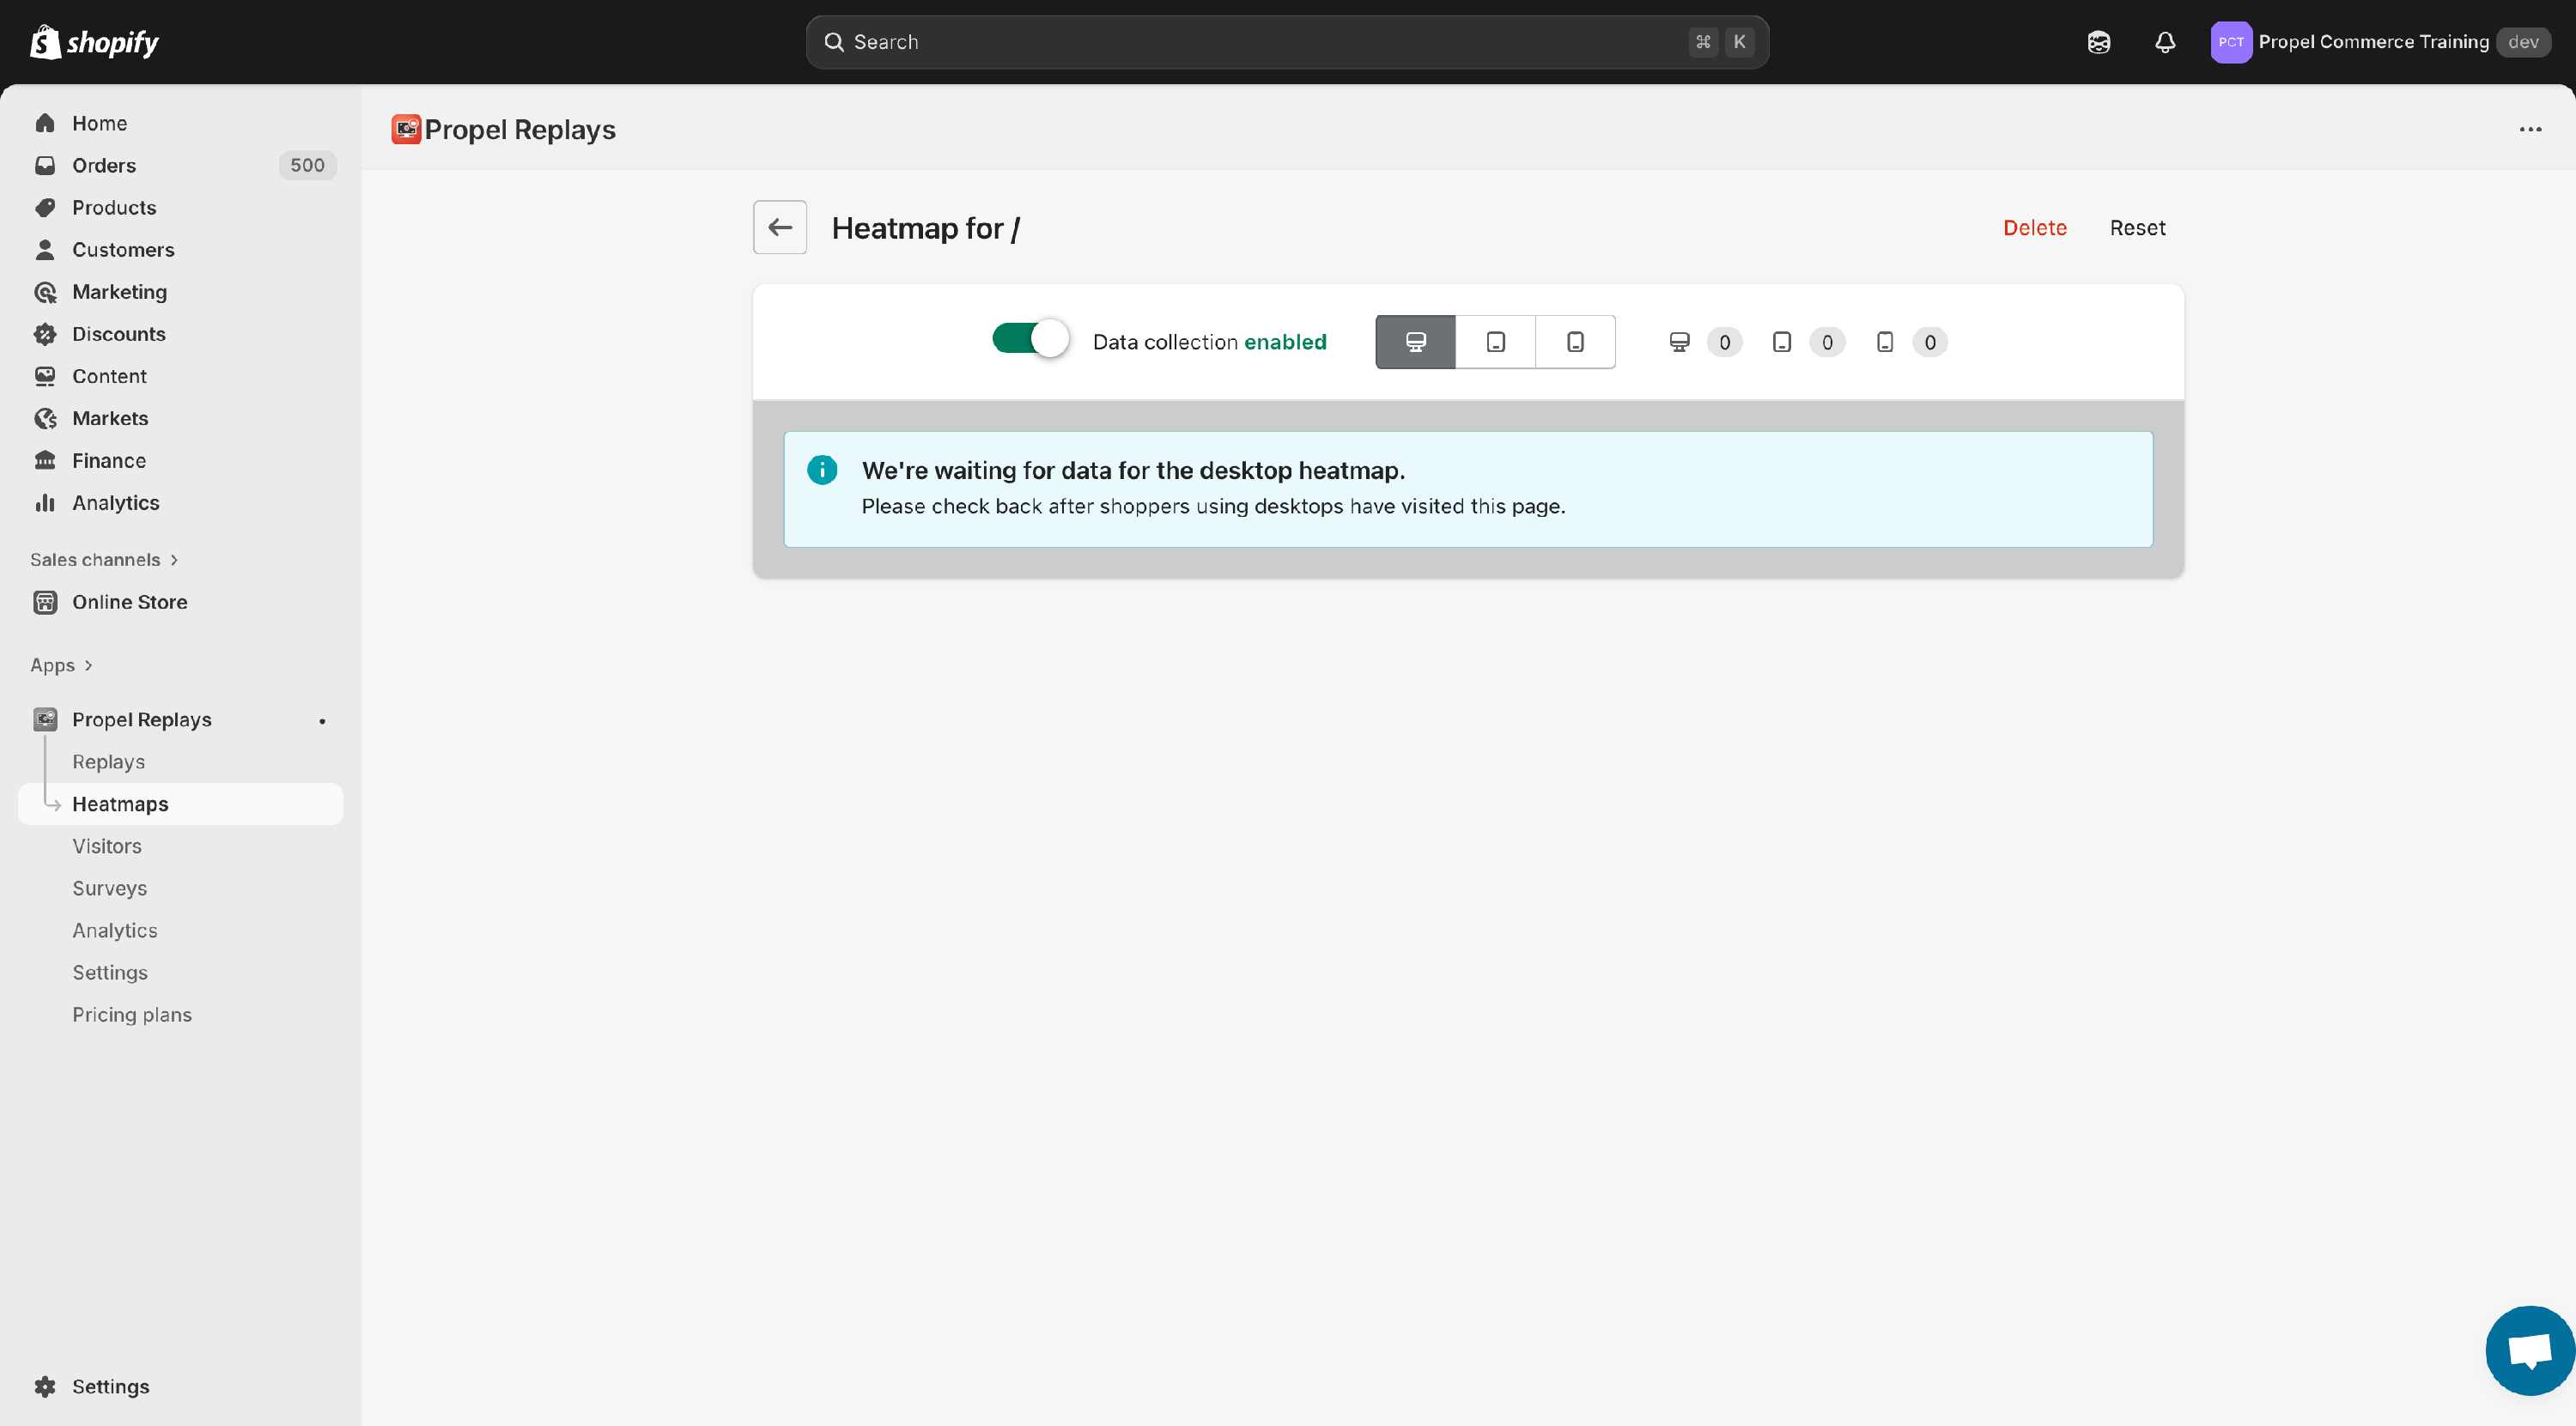Switch to mobile heatmap view
Image resolution: width=2576 pixels, height=1426 pixels.
click(x=1575, y=342)
